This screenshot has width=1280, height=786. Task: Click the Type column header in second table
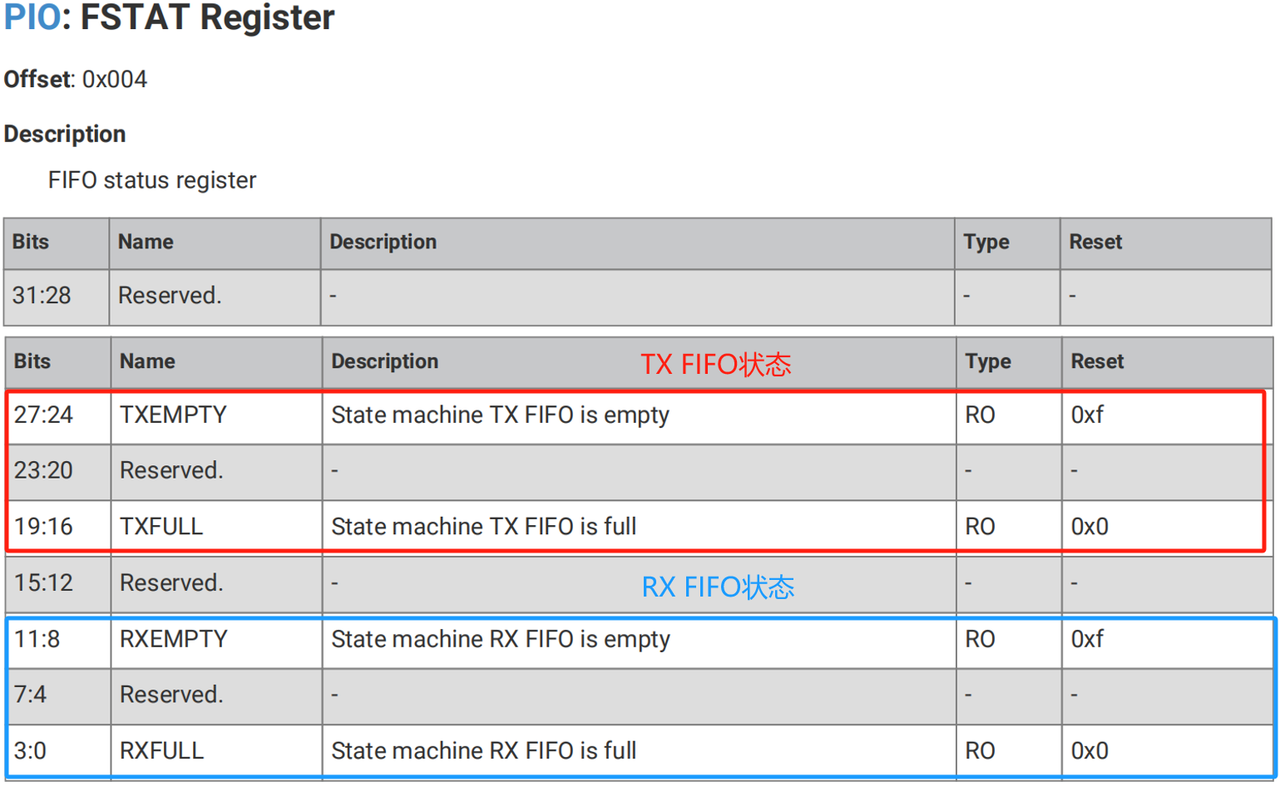point(988,361)
